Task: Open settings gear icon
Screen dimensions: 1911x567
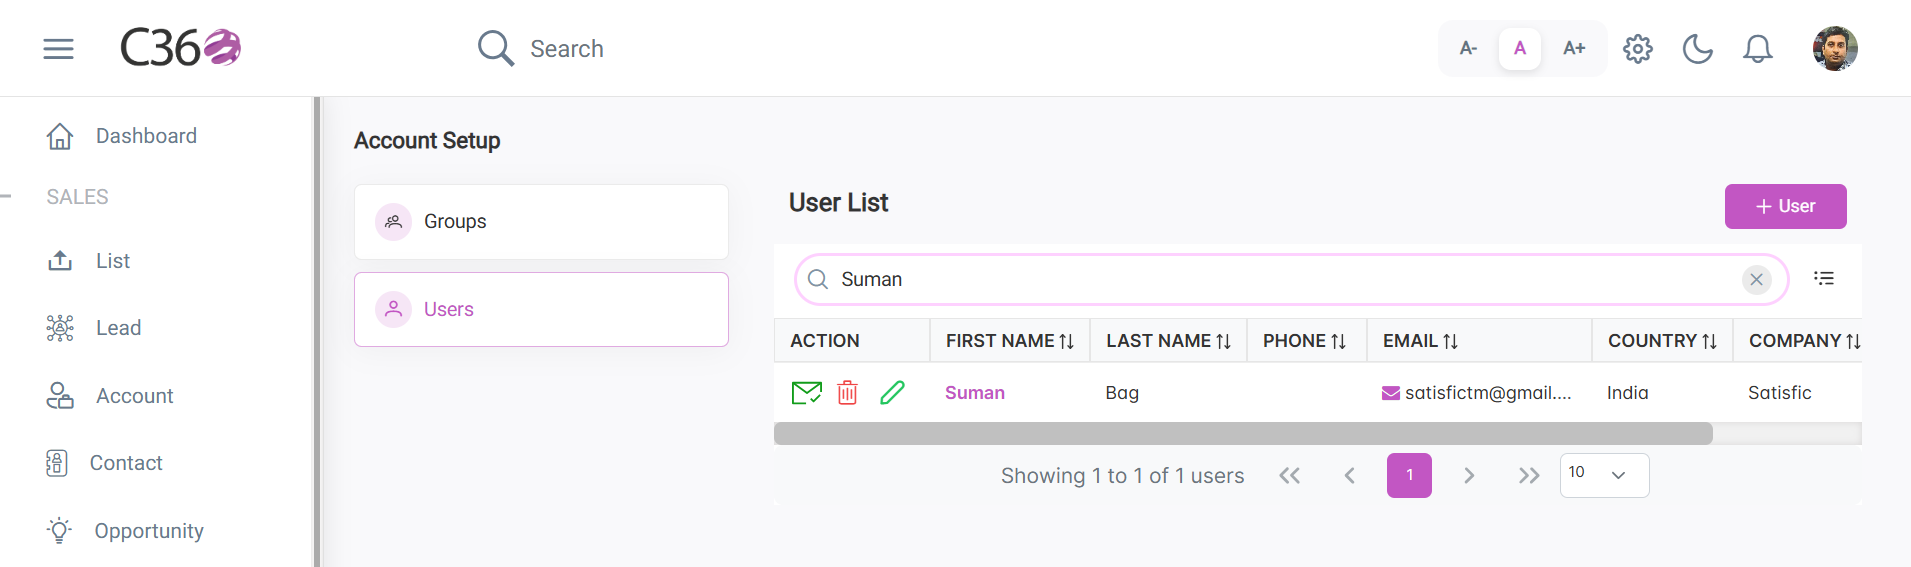Action: point(1638,48)
